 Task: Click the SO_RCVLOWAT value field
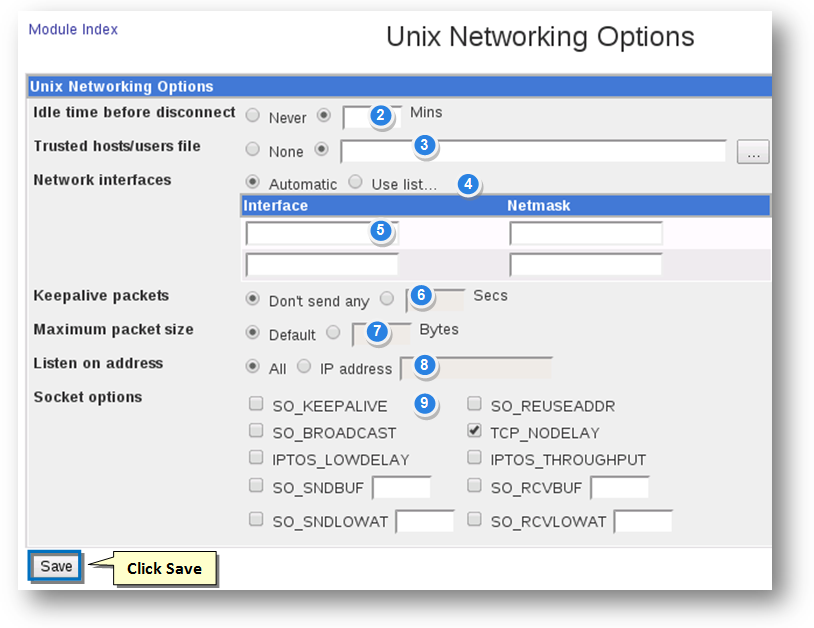click(x=642, y=521)
